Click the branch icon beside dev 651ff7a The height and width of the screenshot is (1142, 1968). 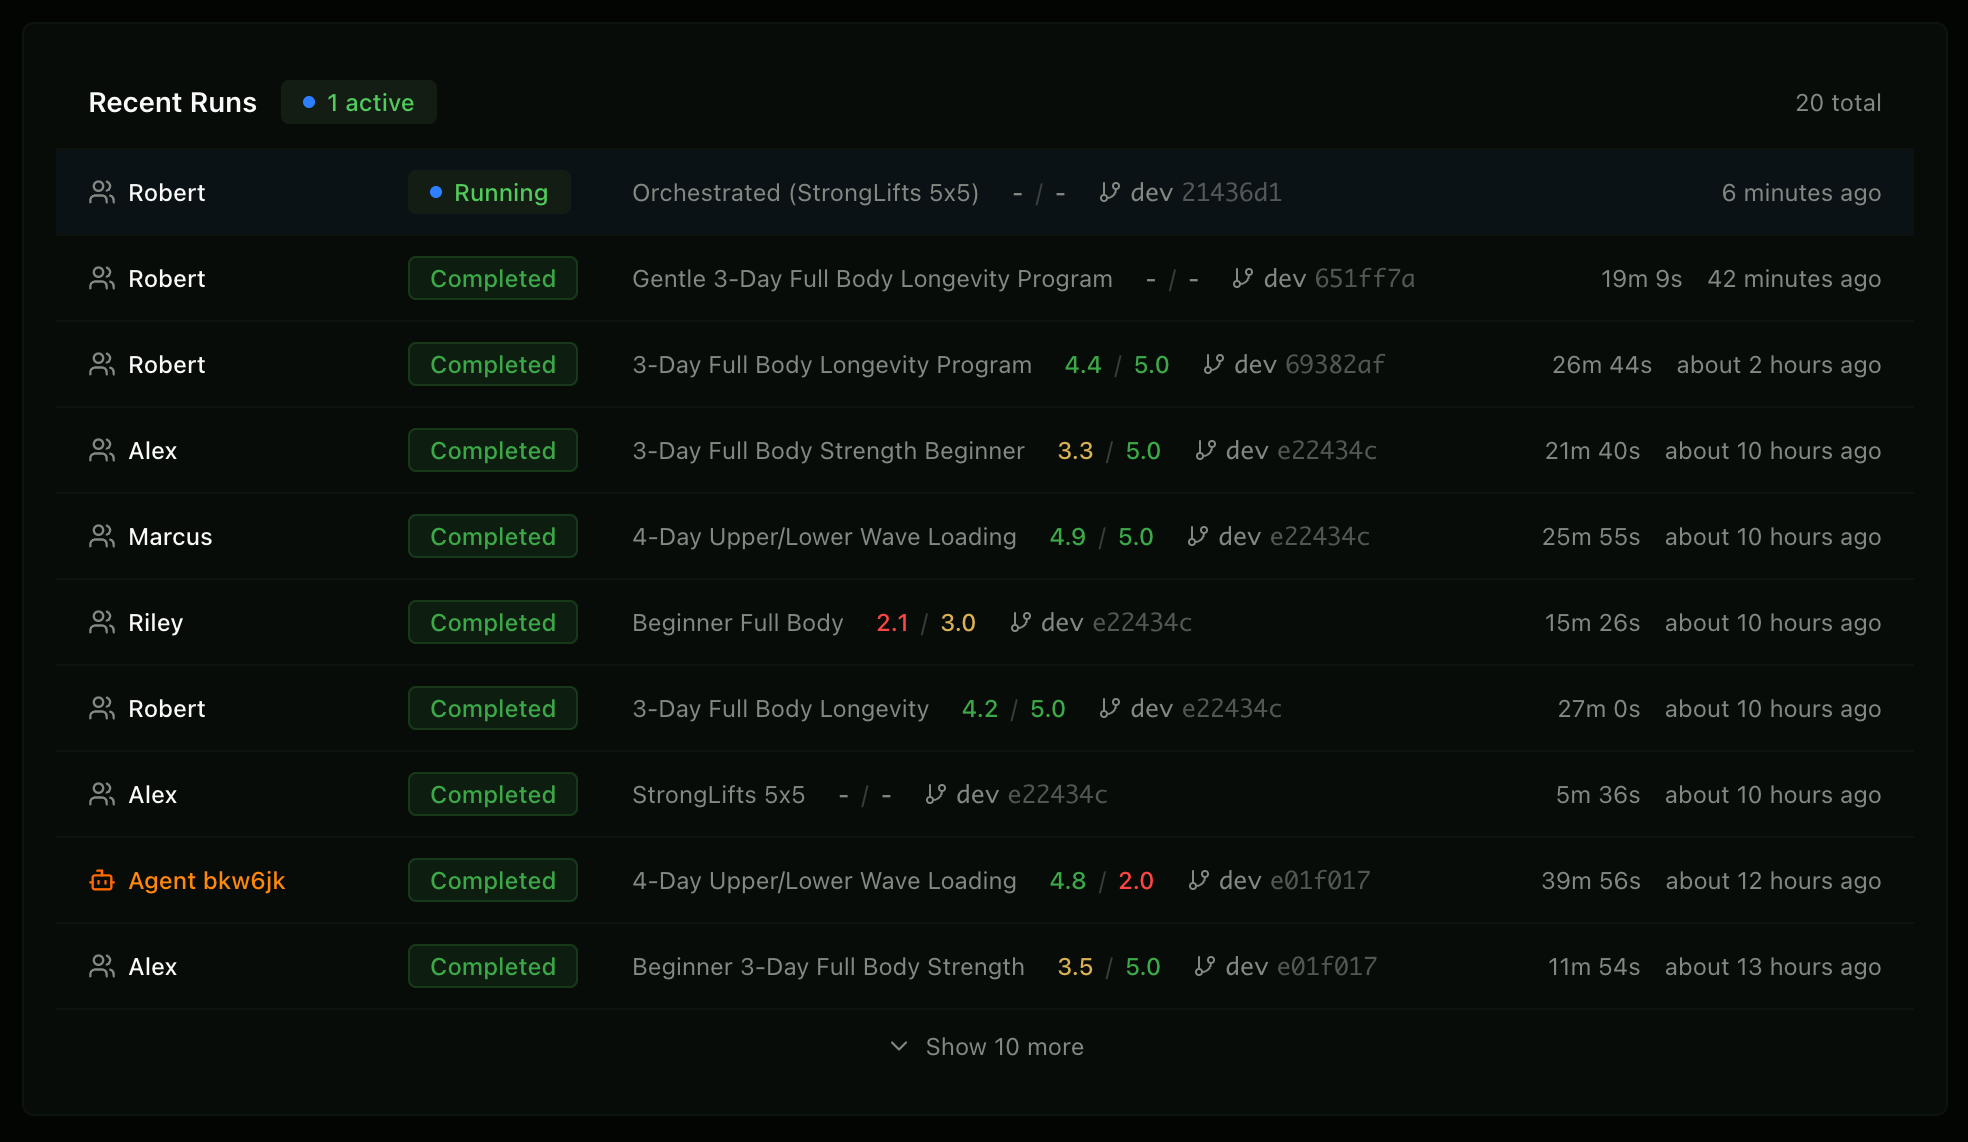coord(1242,278)
